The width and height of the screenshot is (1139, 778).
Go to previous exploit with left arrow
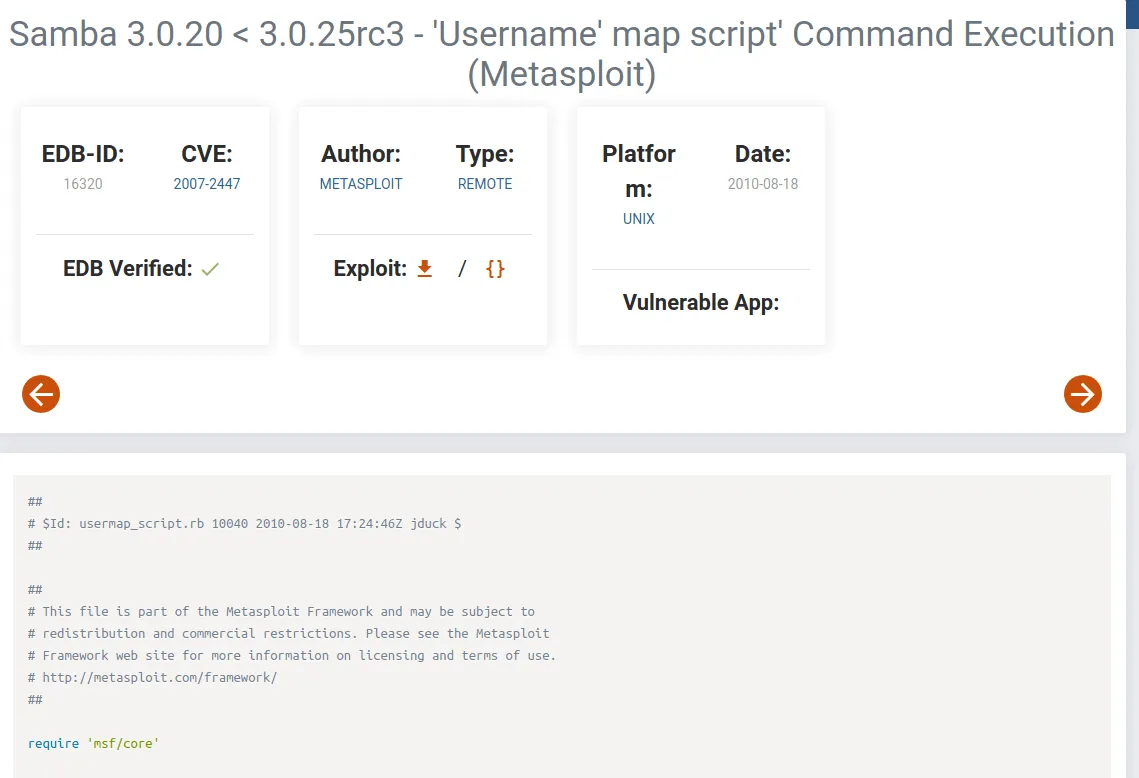41,394
